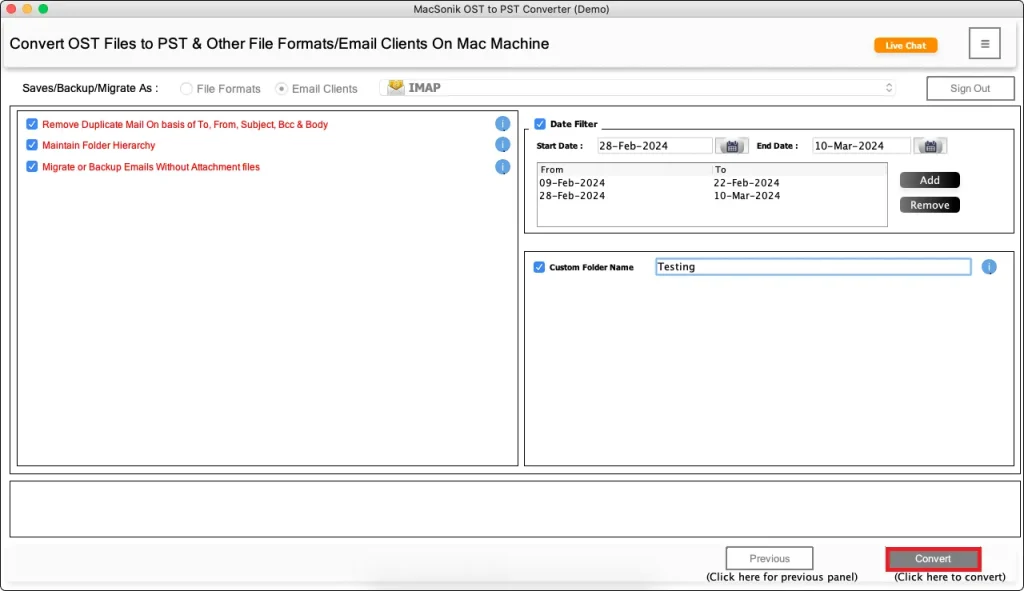Go back with the Previous button

(x=769, y=558)
